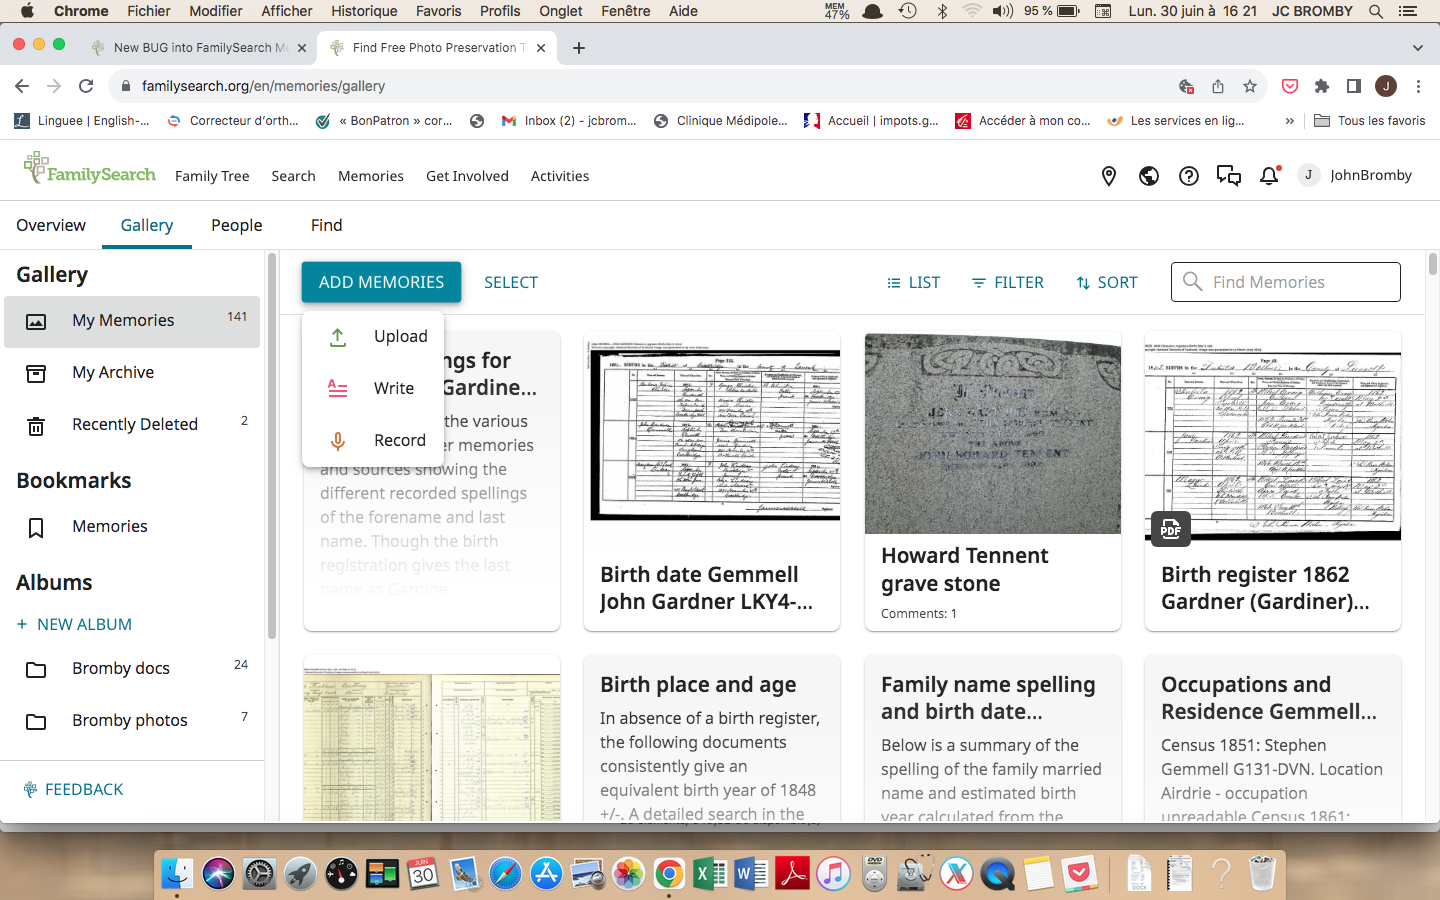The height and width of the screenshot is (900, 1440).
Task: Show more bookmarks chevron
Action: (1290, 121)
